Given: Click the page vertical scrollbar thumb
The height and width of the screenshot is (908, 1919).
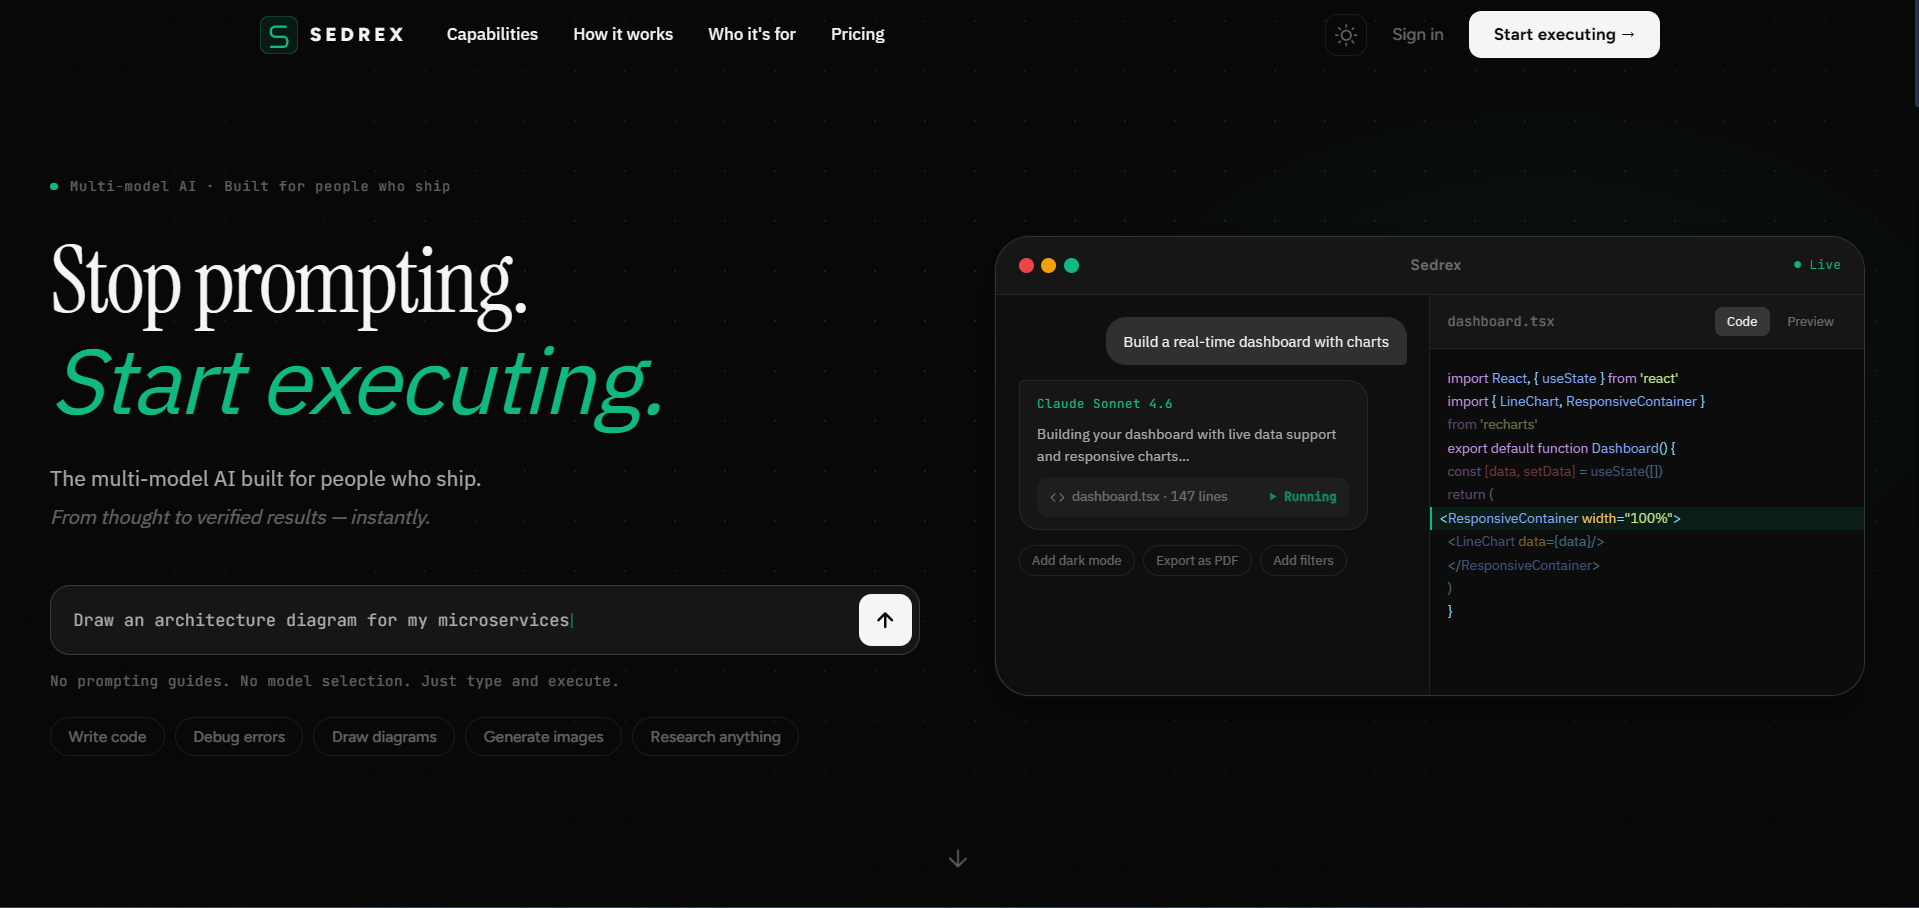Looking at the screenshot, I should point(1916,53).
